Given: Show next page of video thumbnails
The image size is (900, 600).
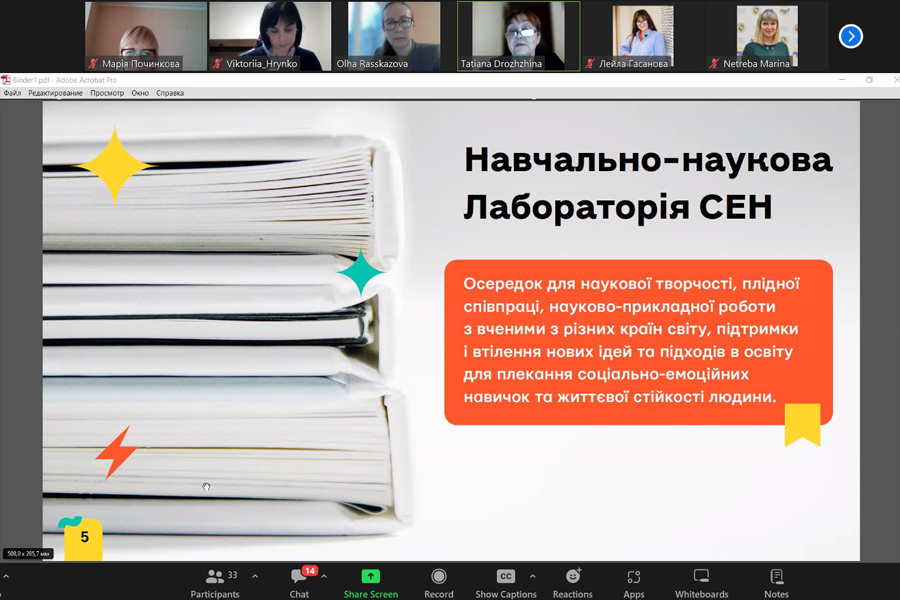Looking at the screenshot, I should (850, 37).
